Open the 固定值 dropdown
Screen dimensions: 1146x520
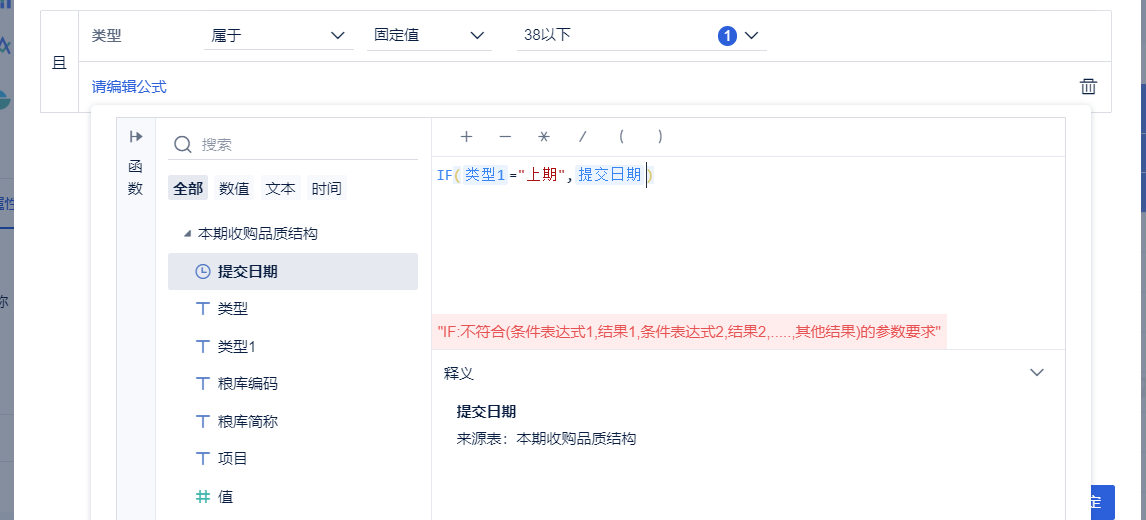coord(430,35)
